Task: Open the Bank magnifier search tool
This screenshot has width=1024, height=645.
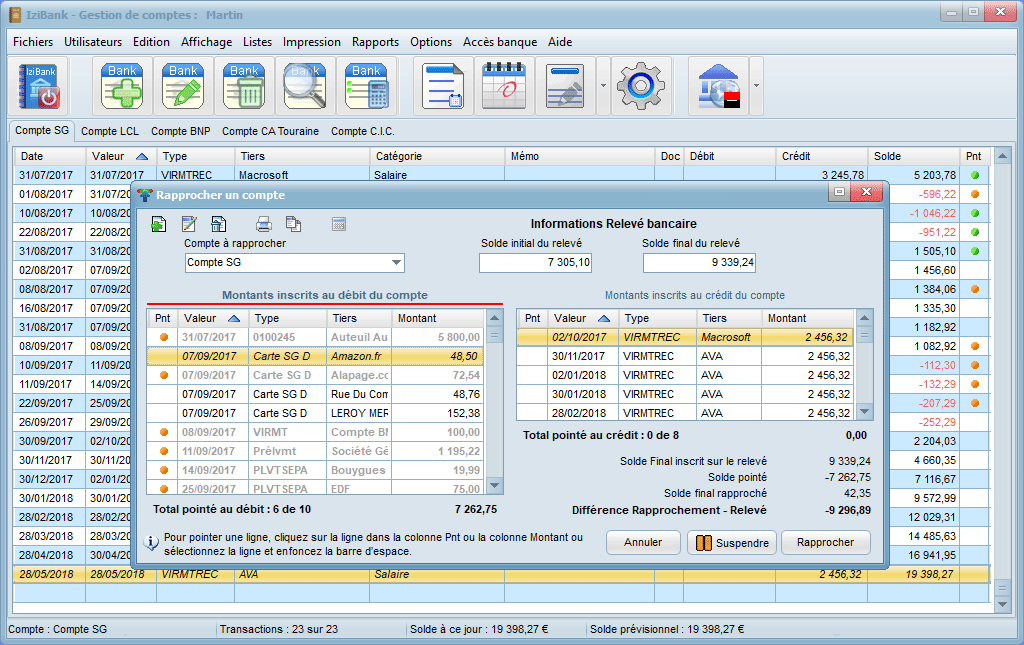Action: click(x=305, y=86)
